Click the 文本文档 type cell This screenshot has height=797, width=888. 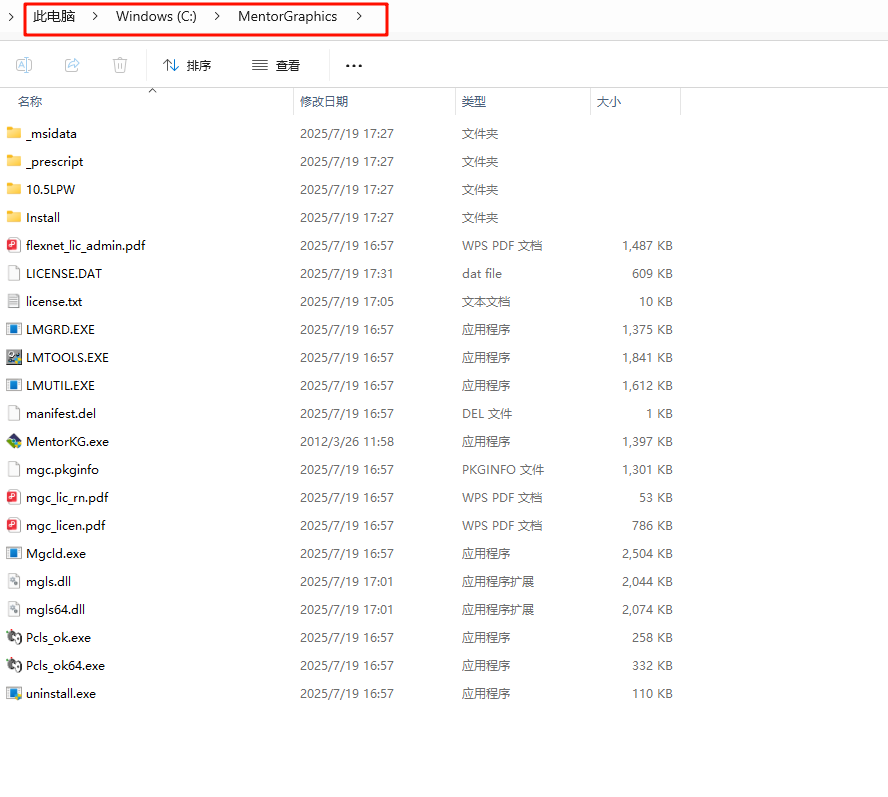click(x=486, y=301)
